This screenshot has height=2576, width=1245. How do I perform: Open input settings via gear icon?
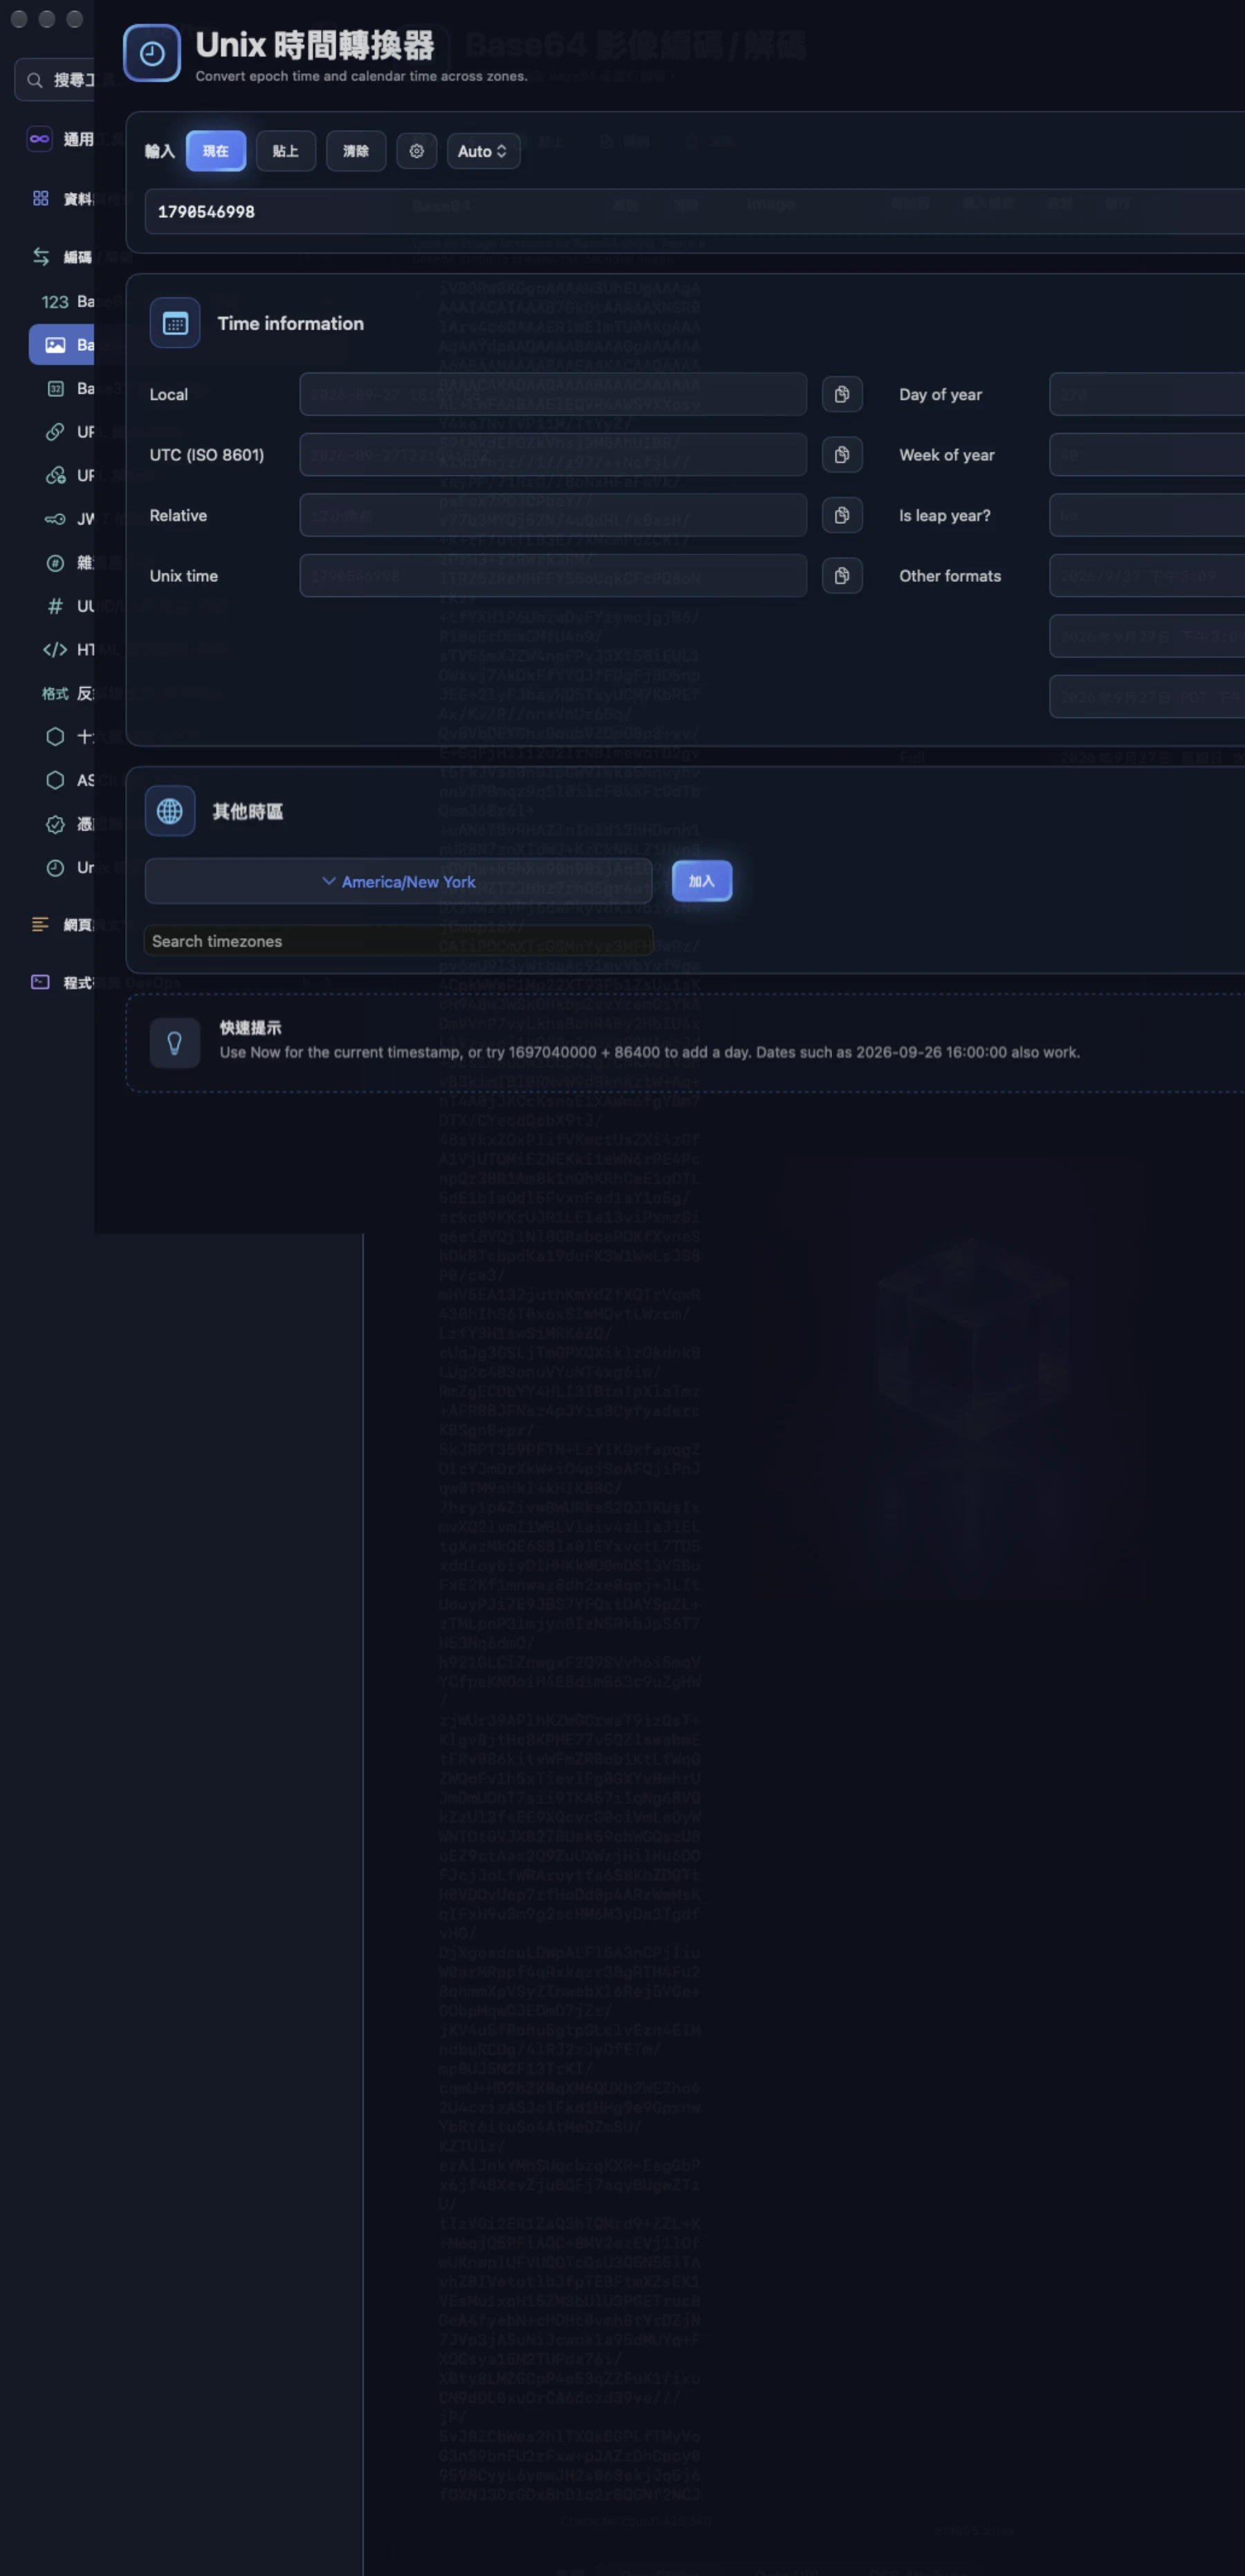(417, 151)
